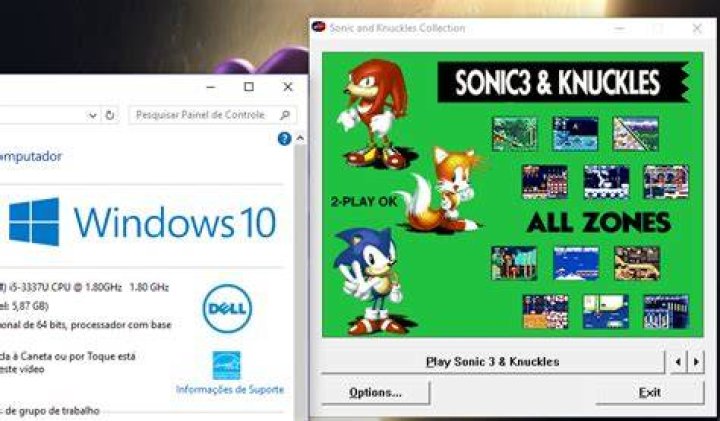The width and height of the screenshot is (720, 421).
Task: Click first zone thumbnail in second row
Action: [545, 182]
